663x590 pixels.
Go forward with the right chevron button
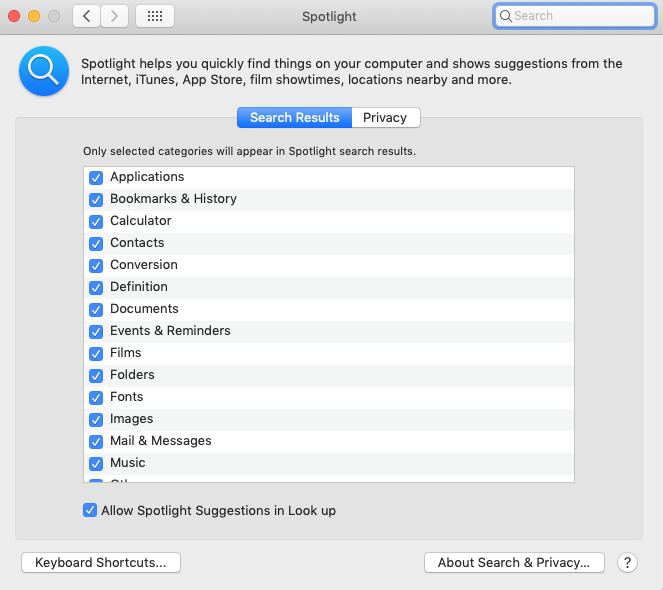click(x=114, y=16)
